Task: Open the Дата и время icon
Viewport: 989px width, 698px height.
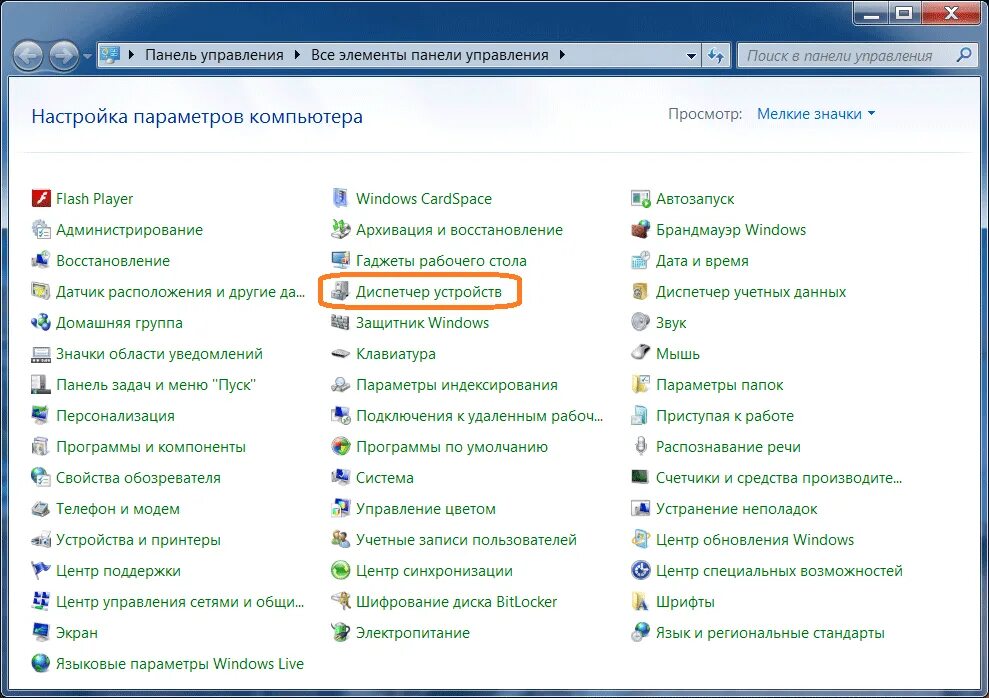Action: [641, 260]
